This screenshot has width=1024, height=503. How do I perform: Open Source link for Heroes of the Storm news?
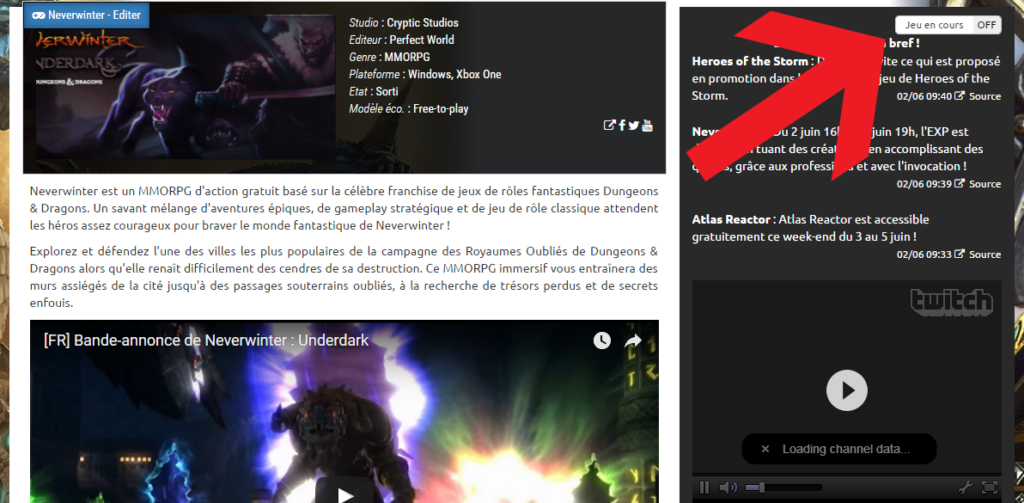click(x=985, y=96)
